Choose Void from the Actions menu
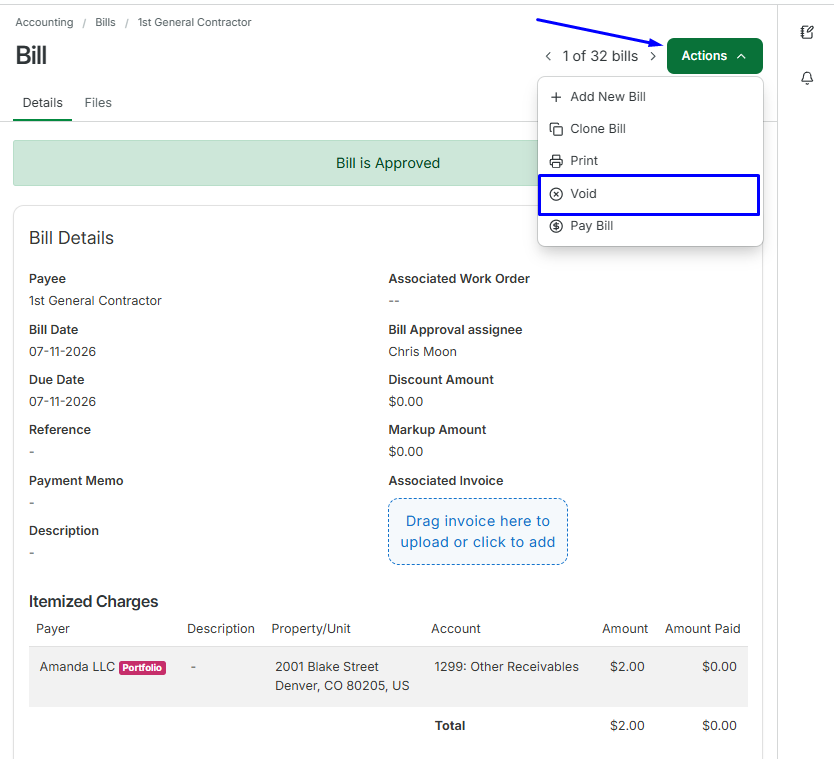Image resolution: width=834 pixels, height=759 pixels. (x=649, y=195)
